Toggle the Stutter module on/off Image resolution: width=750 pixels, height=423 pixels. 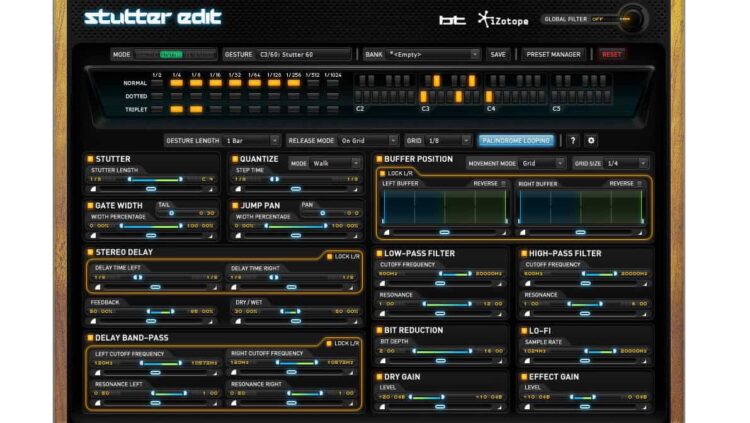pos(90,159)
